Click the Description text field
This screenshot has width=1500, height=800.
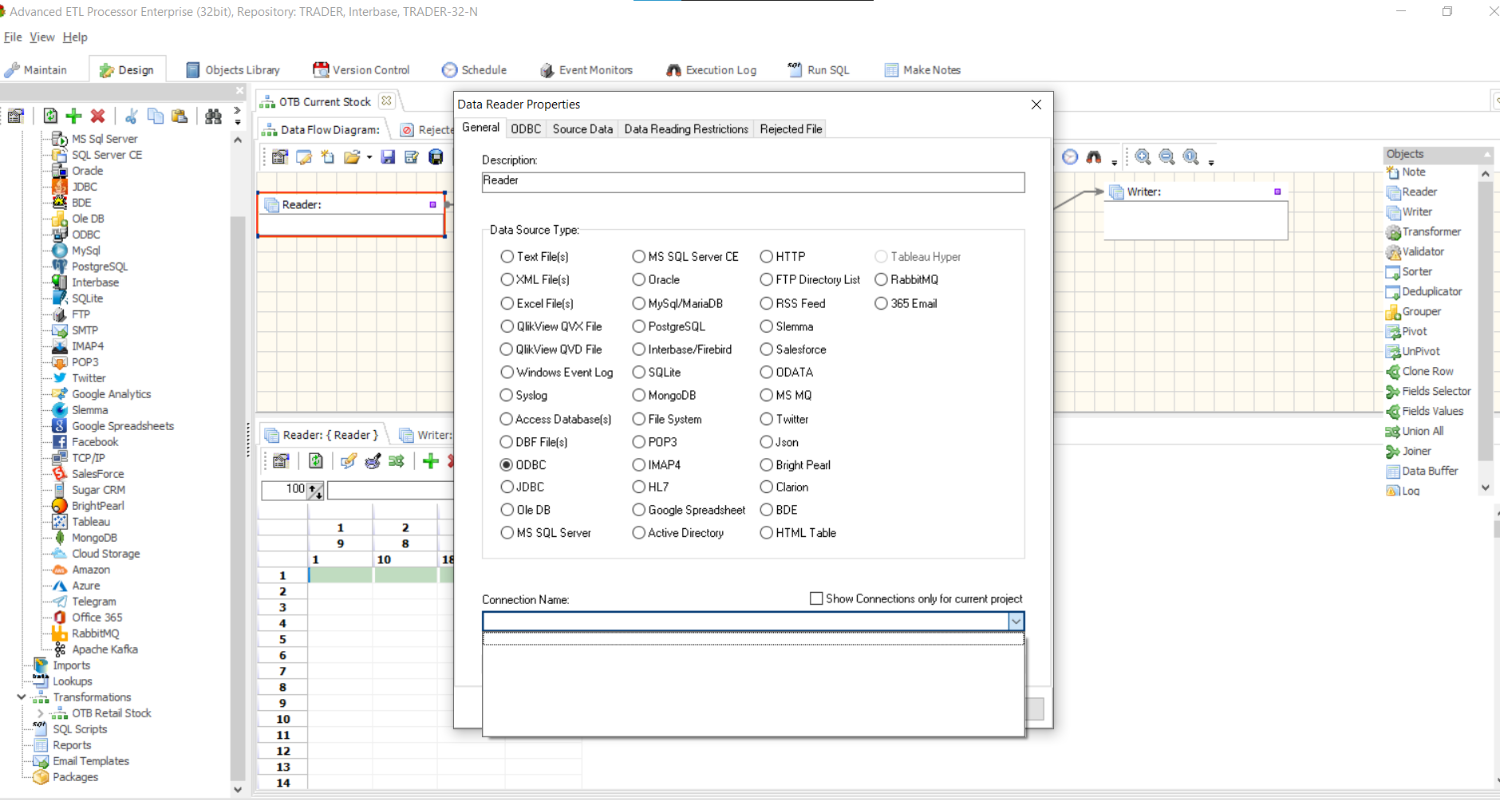tap(753, 182)
